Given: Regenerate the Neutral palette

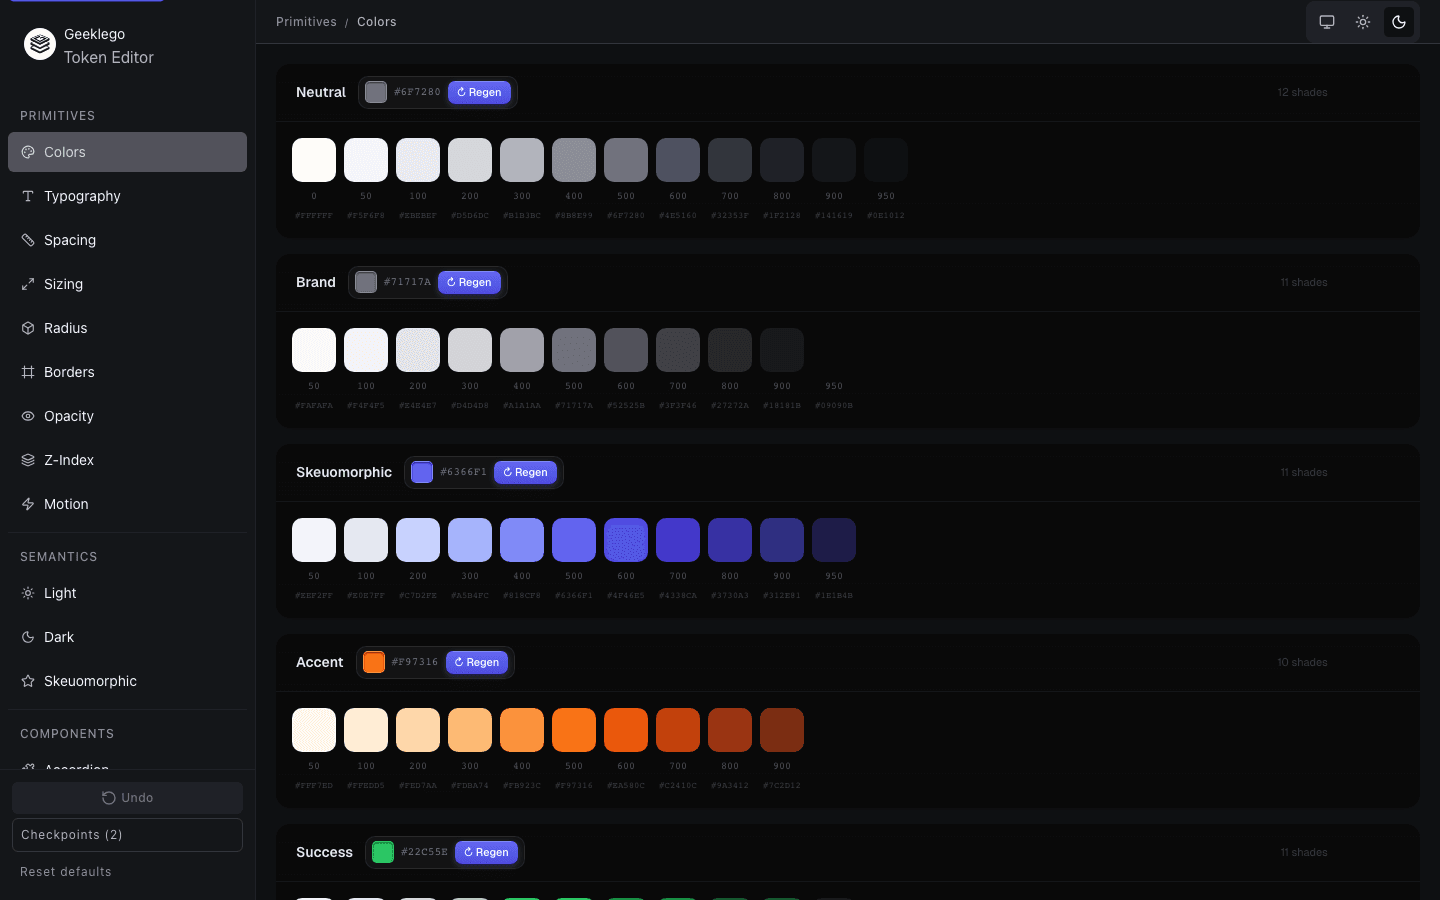Looking at the screenshot, I should pos(479,92).
